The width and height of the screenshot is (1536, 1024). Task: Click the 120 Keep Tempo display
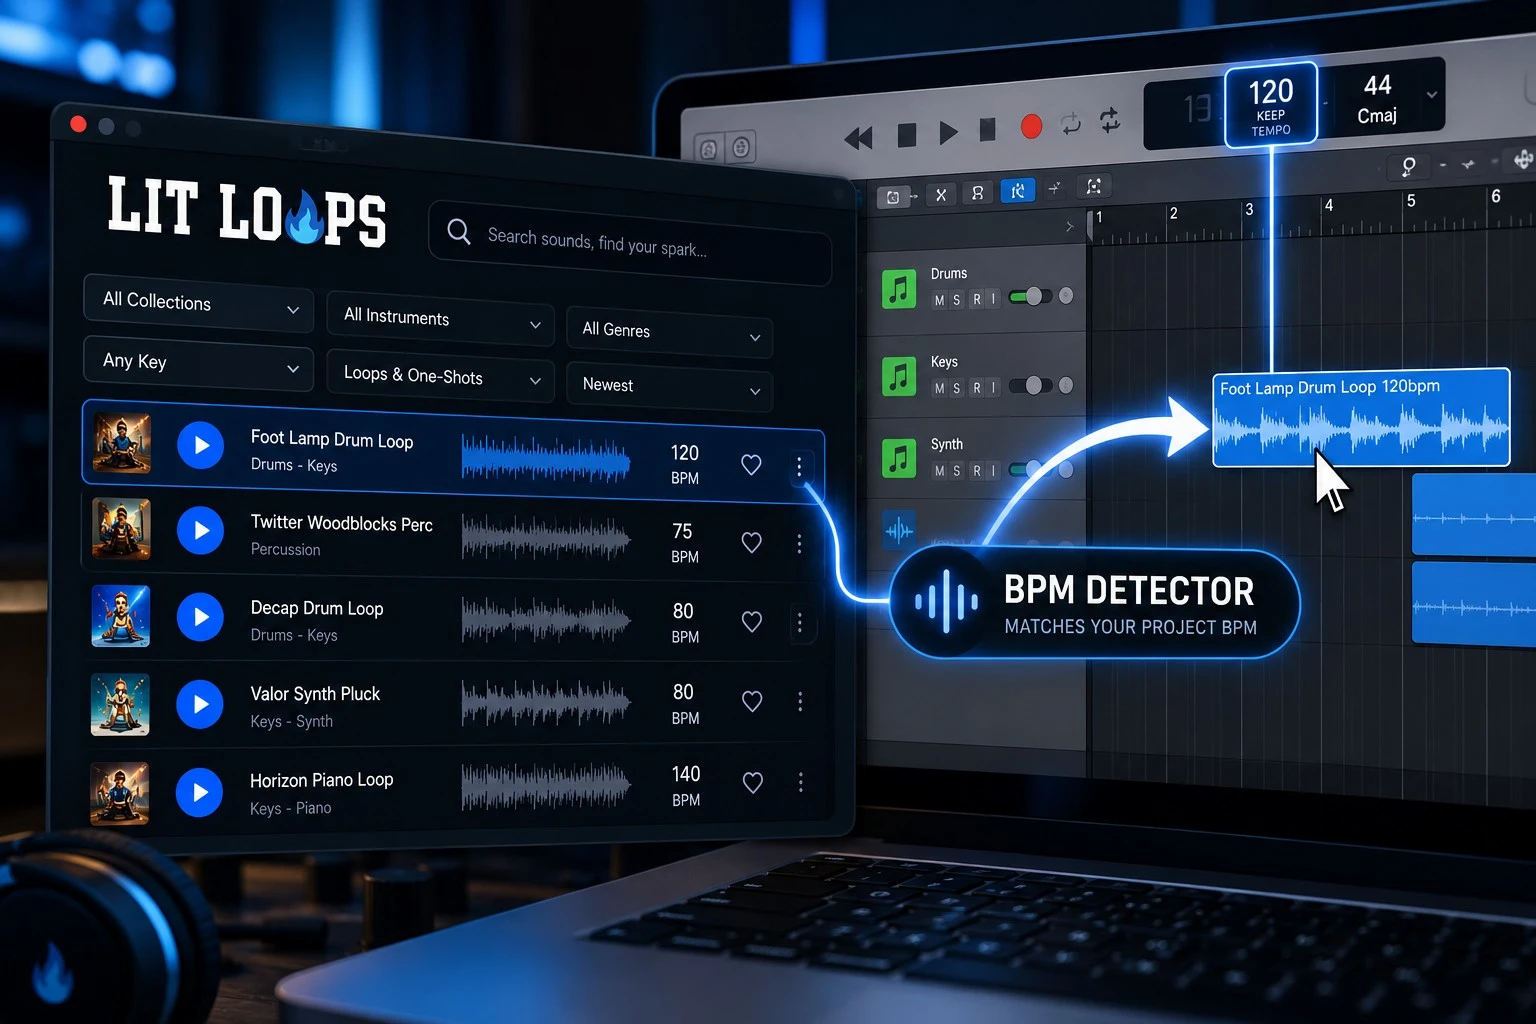coord(1271,105)
